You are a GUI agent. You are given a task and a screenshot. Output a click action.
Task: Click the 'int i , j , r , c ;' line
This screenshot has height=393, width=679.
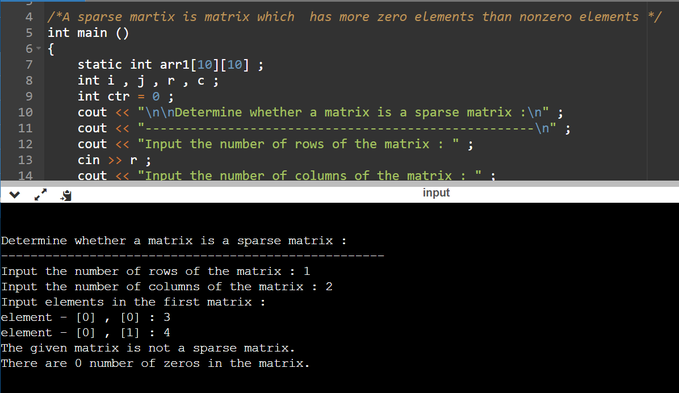[x=148, y=81]
